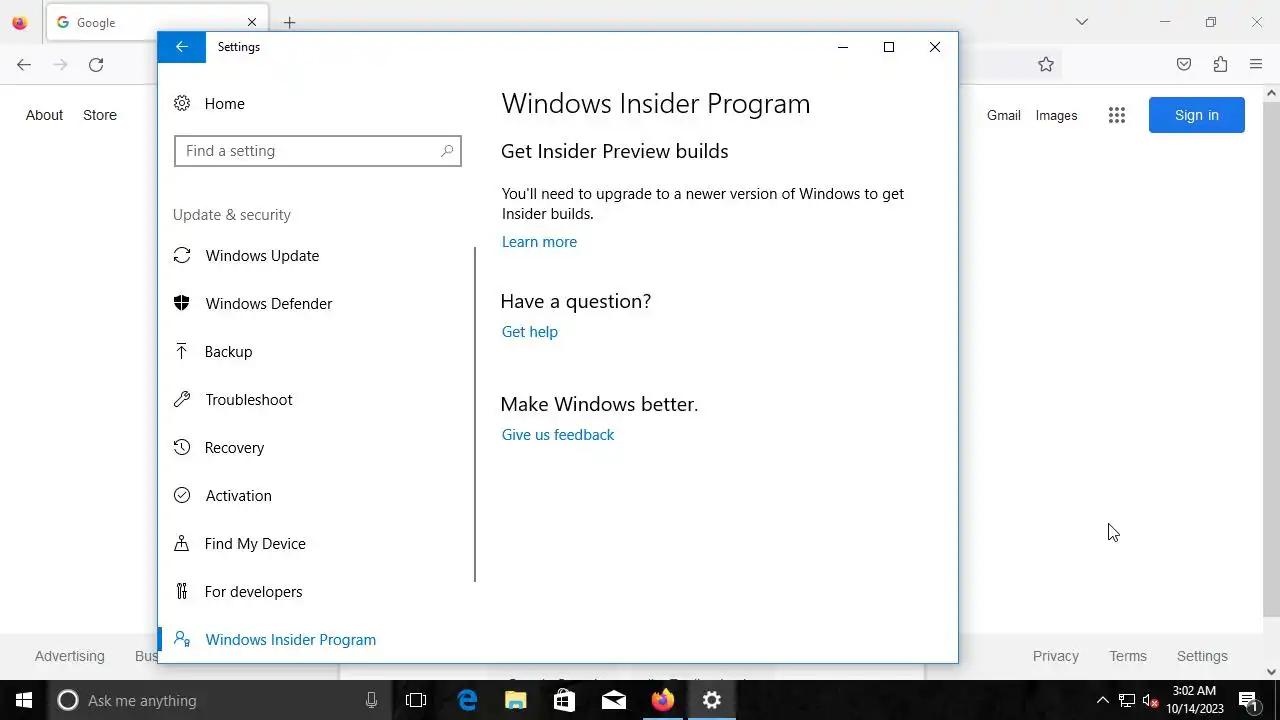The width and height of the screenshot is (1280, 720).
Task: Open Privacy link in Google footer
Action: [1056, 656]
